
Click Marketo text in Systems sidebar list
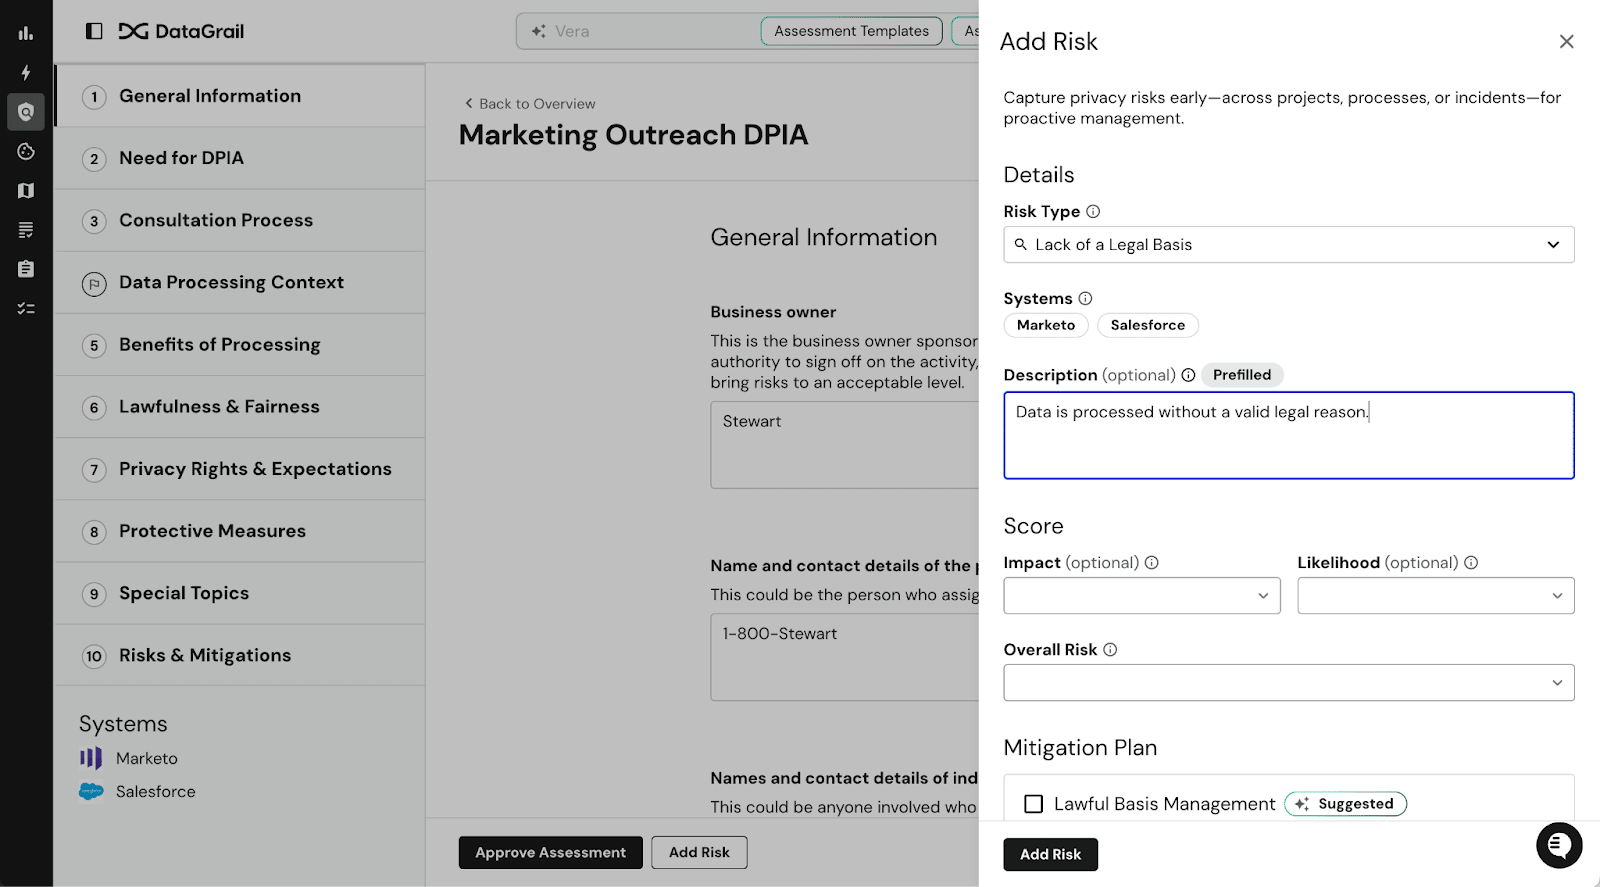pos(147,759)
